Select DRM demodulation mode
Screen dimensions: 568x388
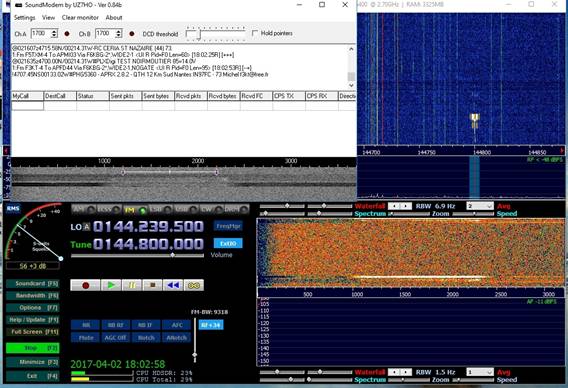tap(236, 209)
